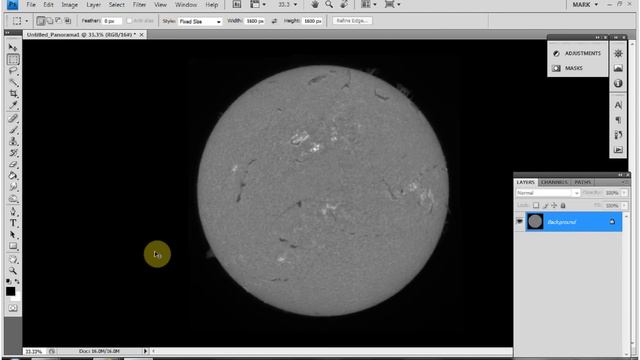Click the Refine Edge button

click(x=352, y=20)
